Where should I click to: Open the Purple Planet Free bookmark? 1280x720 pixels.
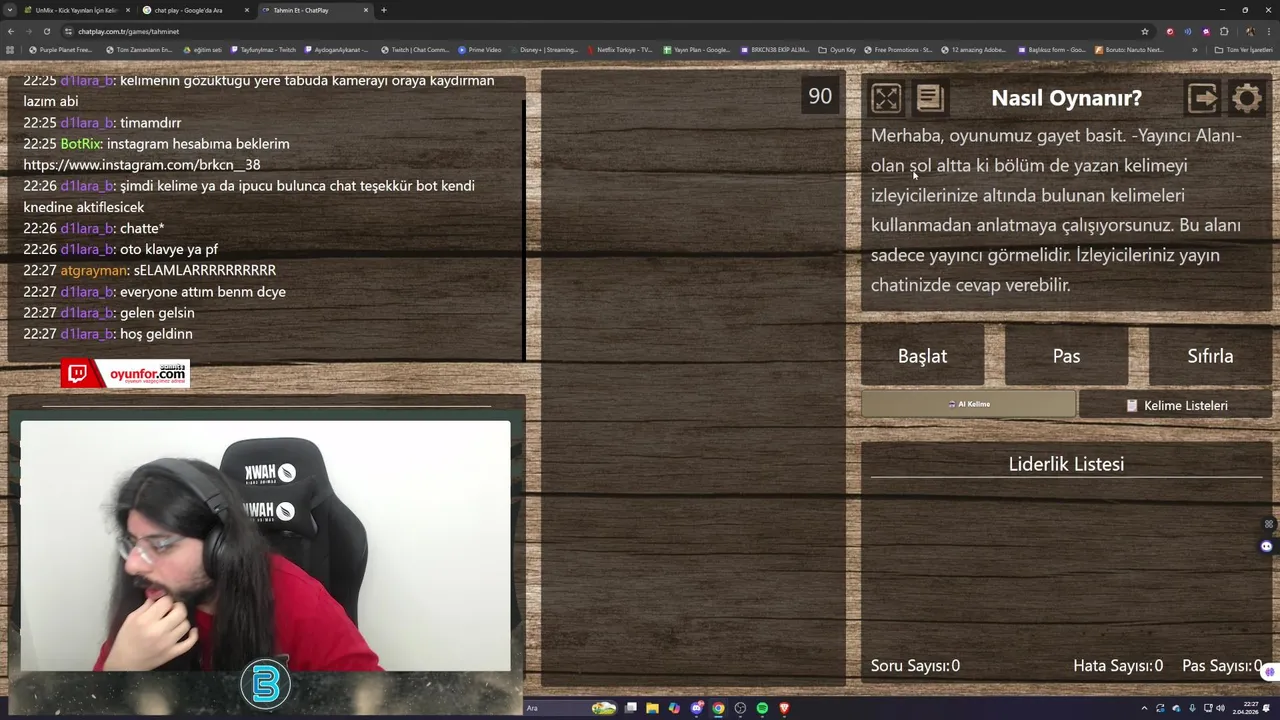click(x=61, y=49)
